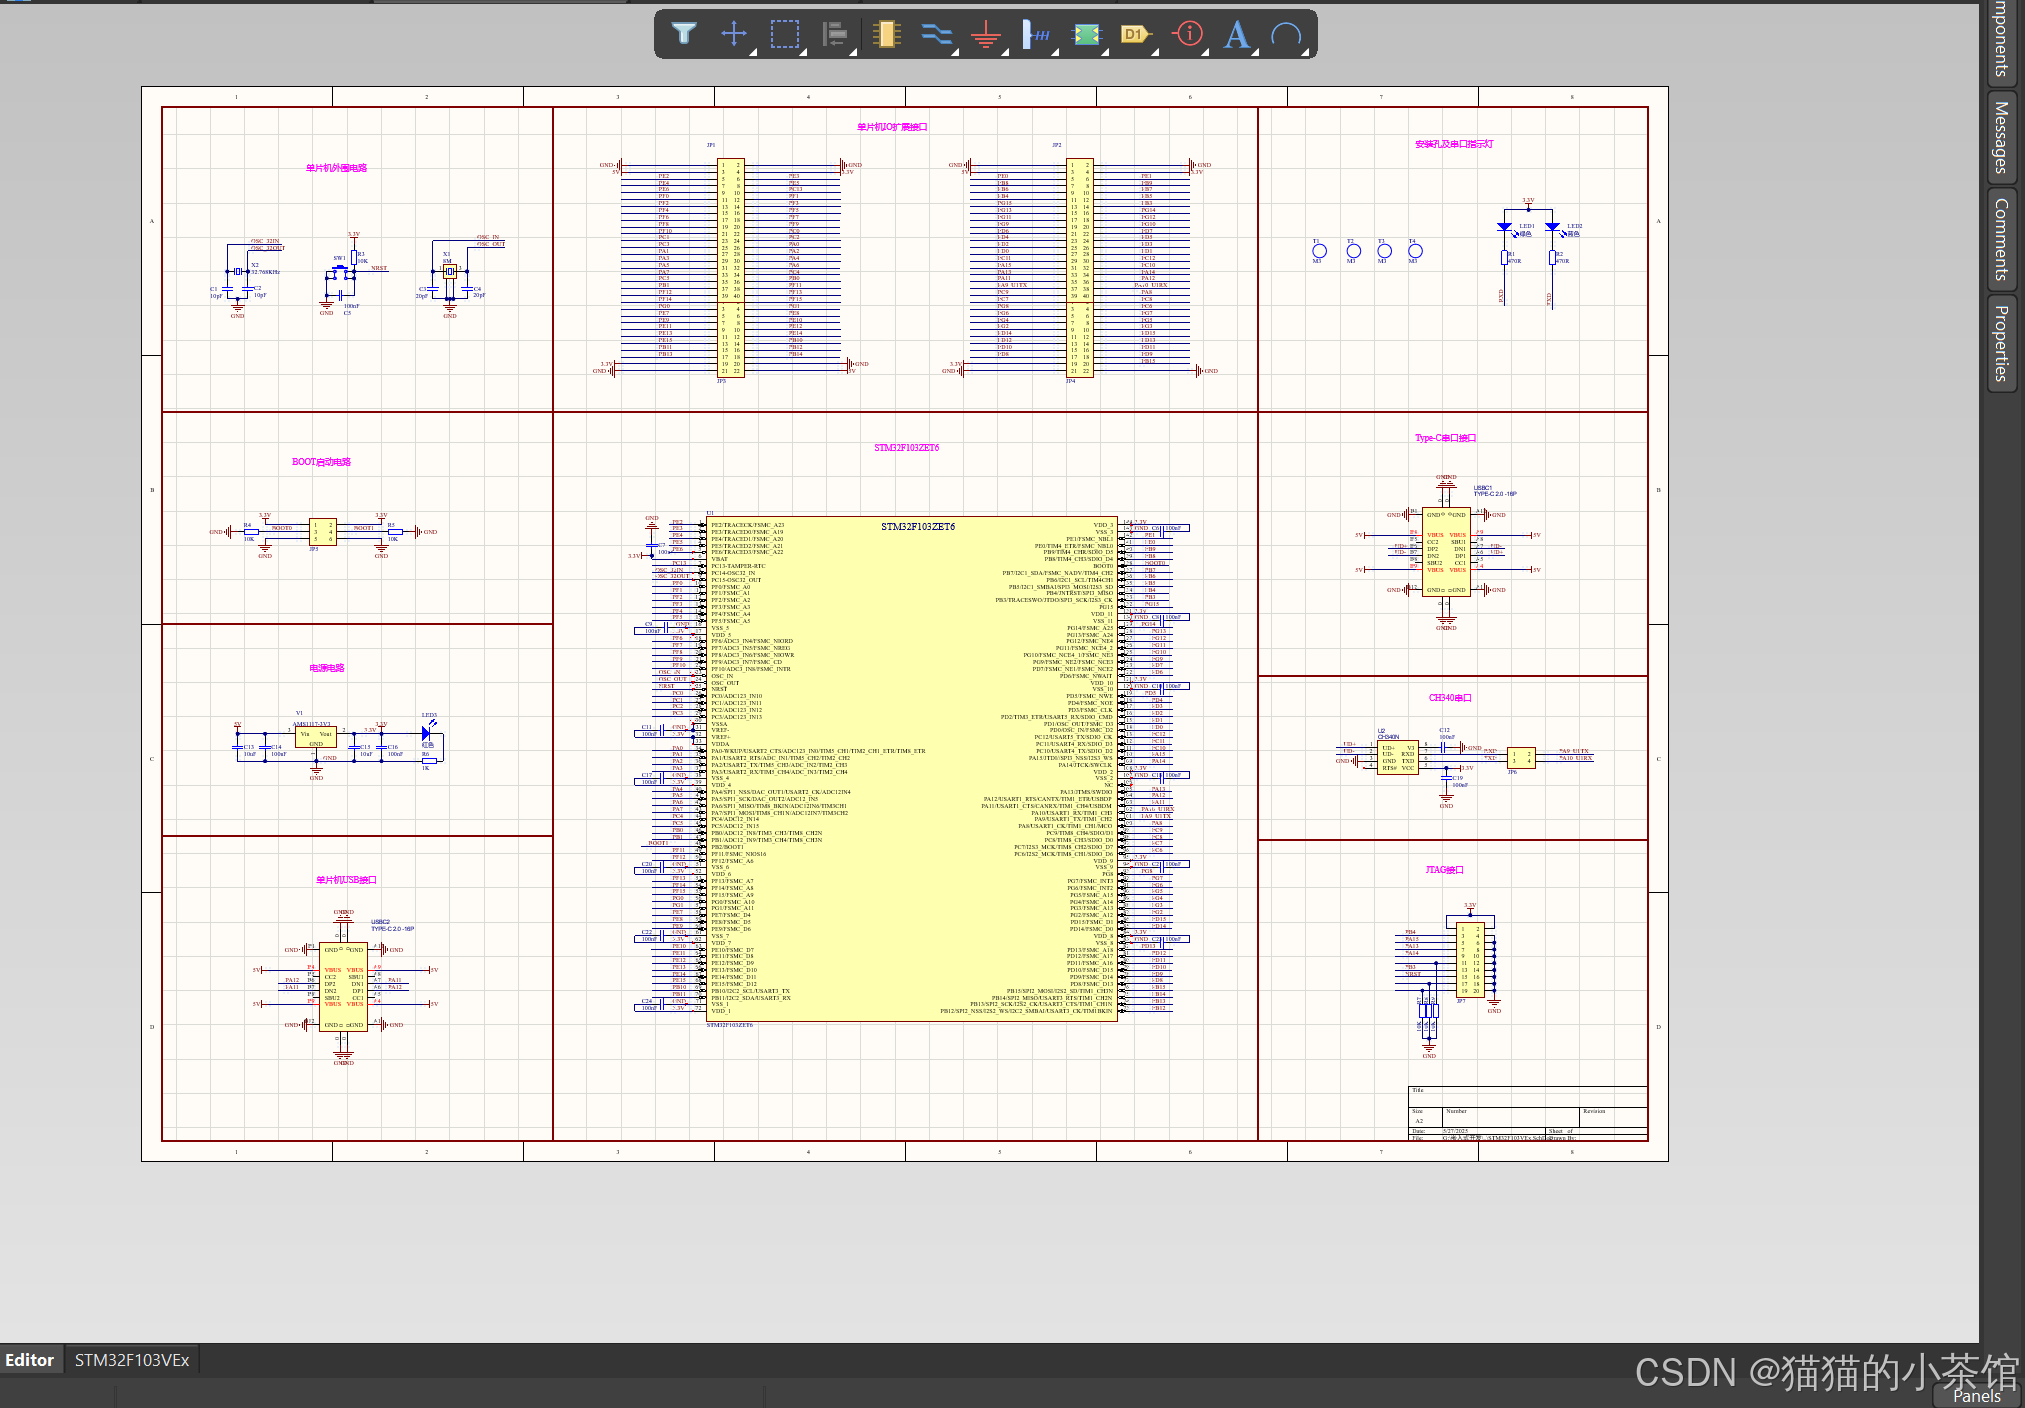Select the red Parameter Set directive icon
The height and width of the screenshot is (1408, 2025).
(1188, 34)
